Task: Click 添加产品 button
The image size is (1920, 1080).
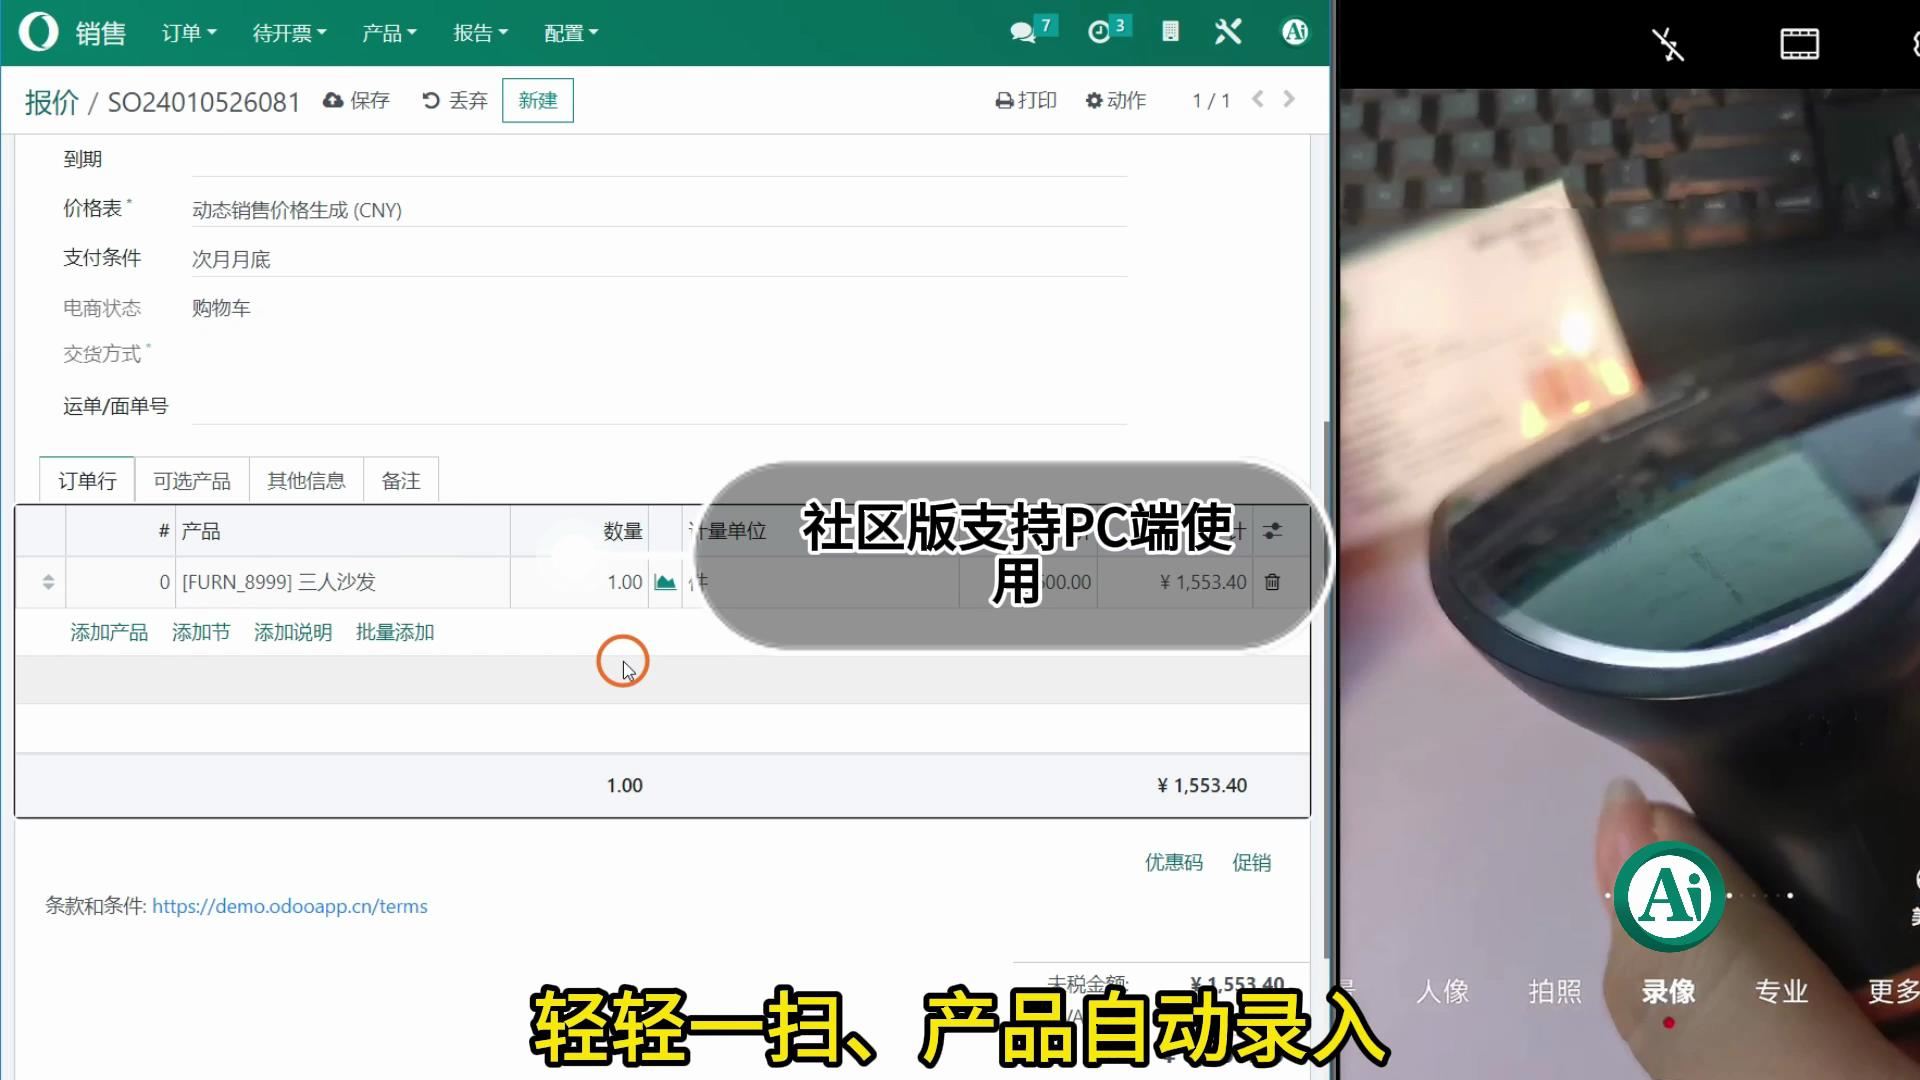Action: (109, 632)
